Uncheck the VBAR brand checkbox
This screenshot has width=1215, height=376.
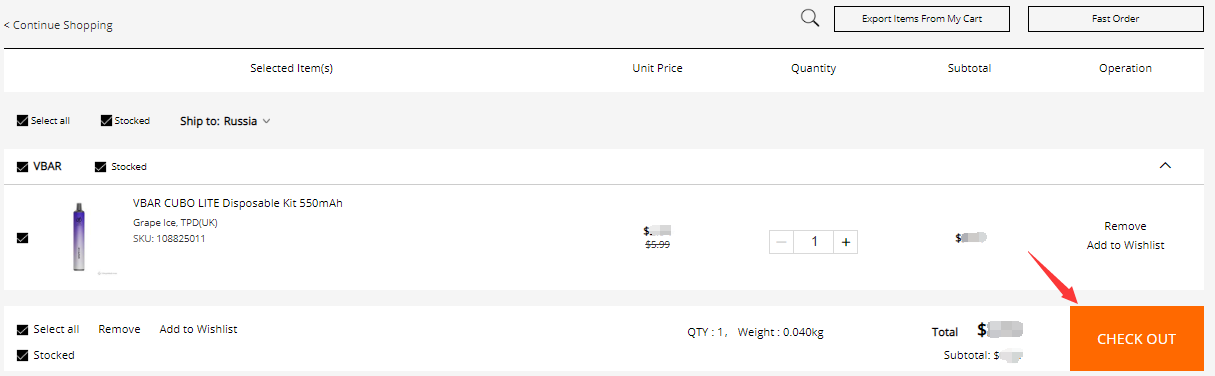click(x=22, y=167)
